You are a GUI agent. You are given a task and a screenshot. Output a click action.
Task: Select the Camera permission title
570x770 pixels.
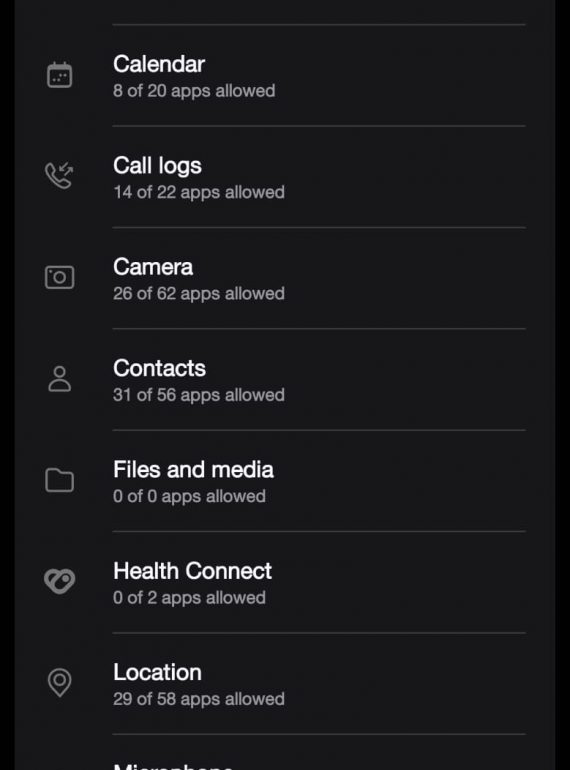point(153,267)
